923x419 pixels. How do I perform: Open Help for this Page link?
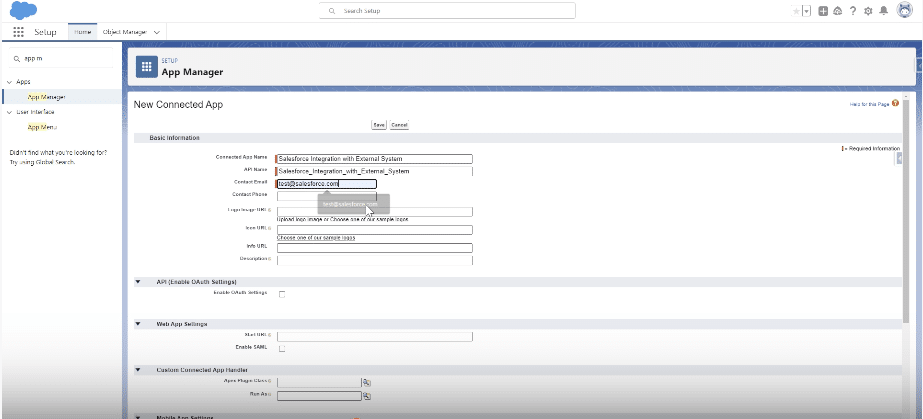click(x=869, y=104)
